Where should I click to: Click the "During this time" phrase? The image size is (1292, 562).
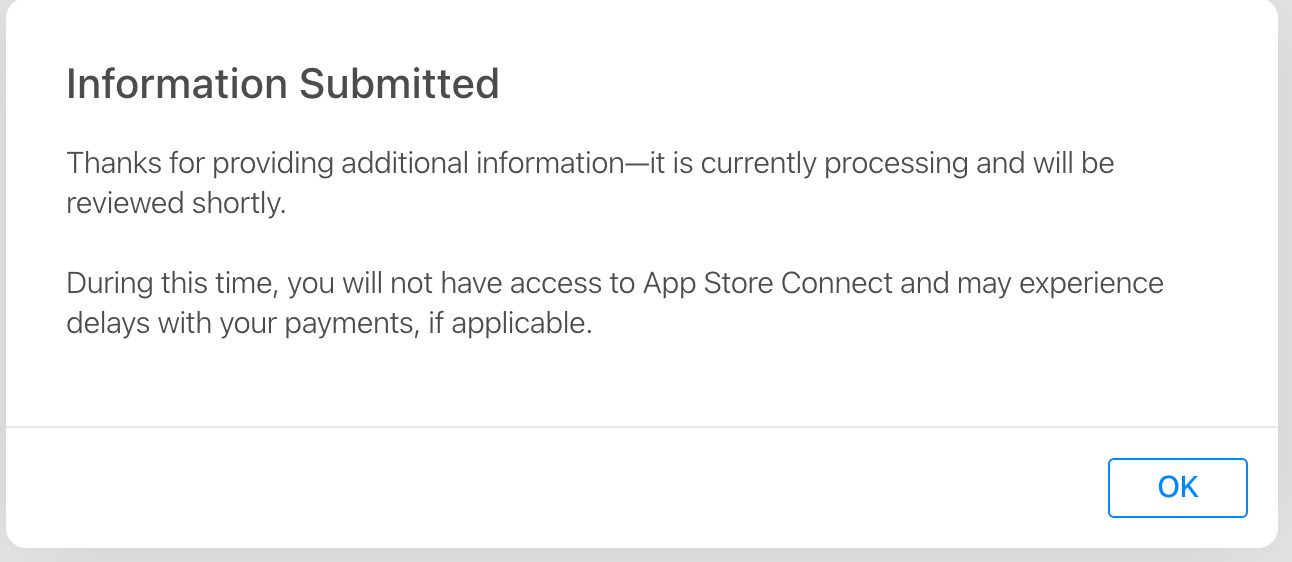(x=170, y=283)
